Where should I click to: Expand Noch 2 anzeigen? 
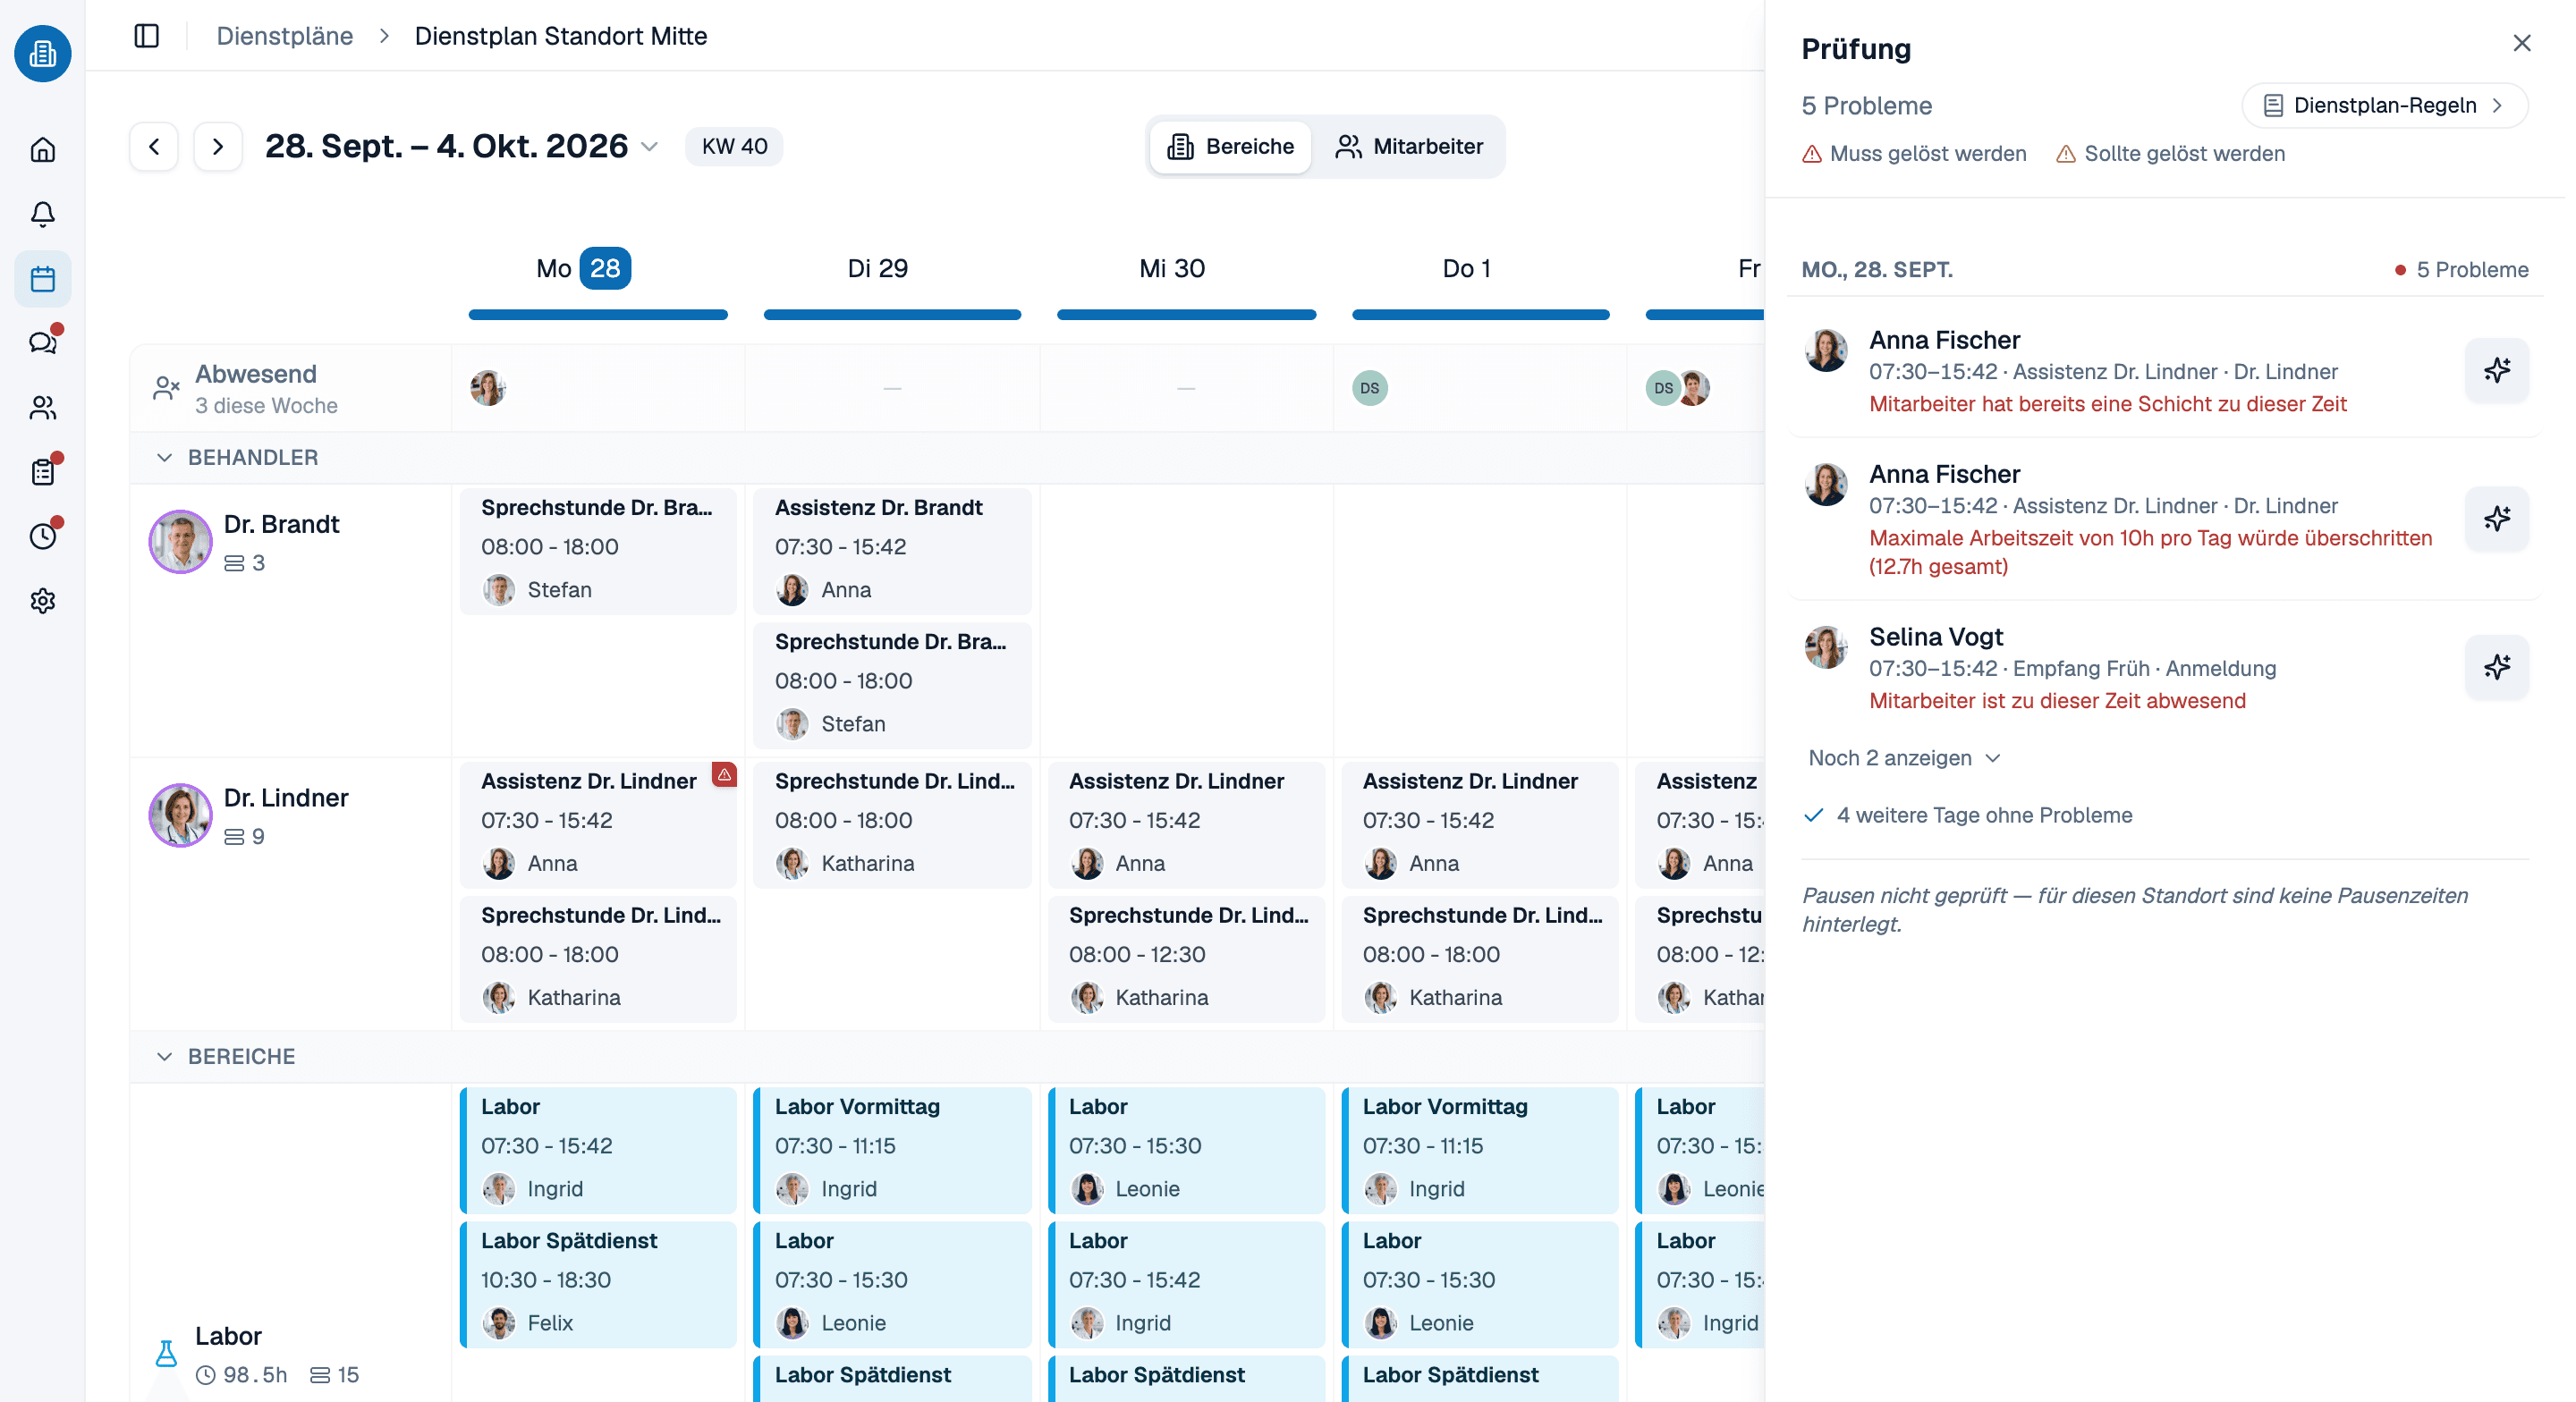pos(1905,758)
